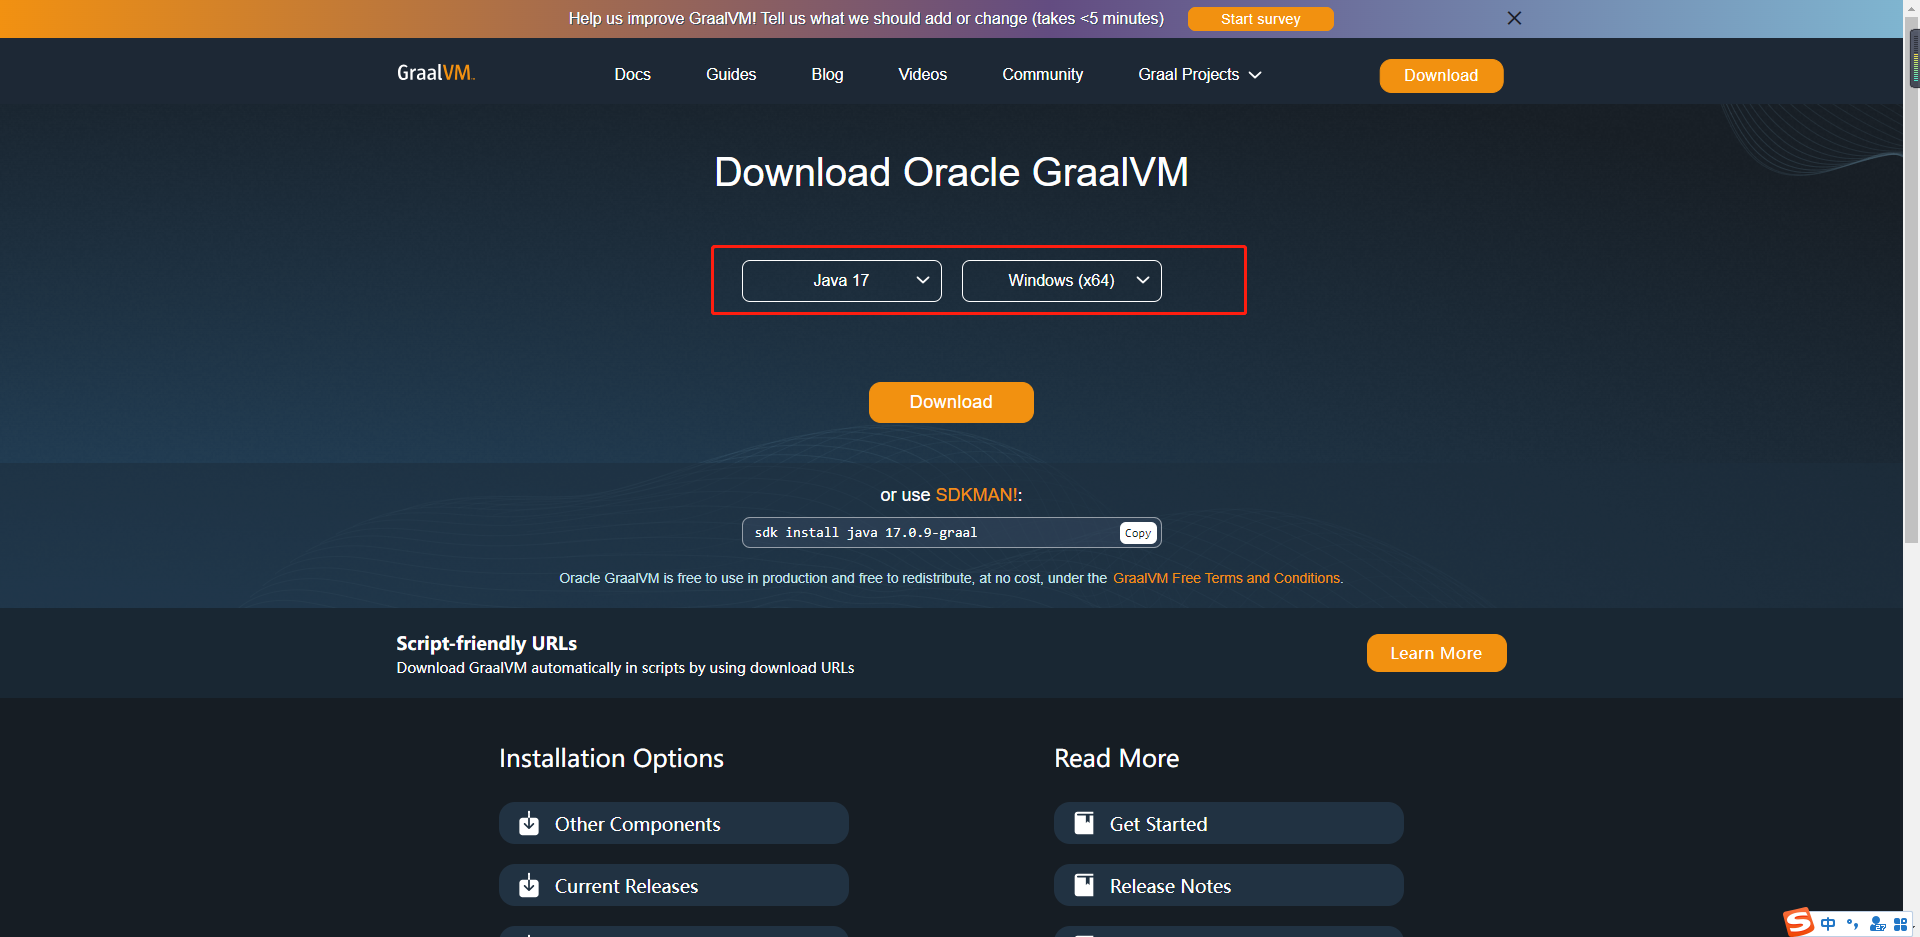This screenshot has height=937, width=1920.
Task: Open GraalVM Free Terms and Conditions link
Action: pos(1226,579)
